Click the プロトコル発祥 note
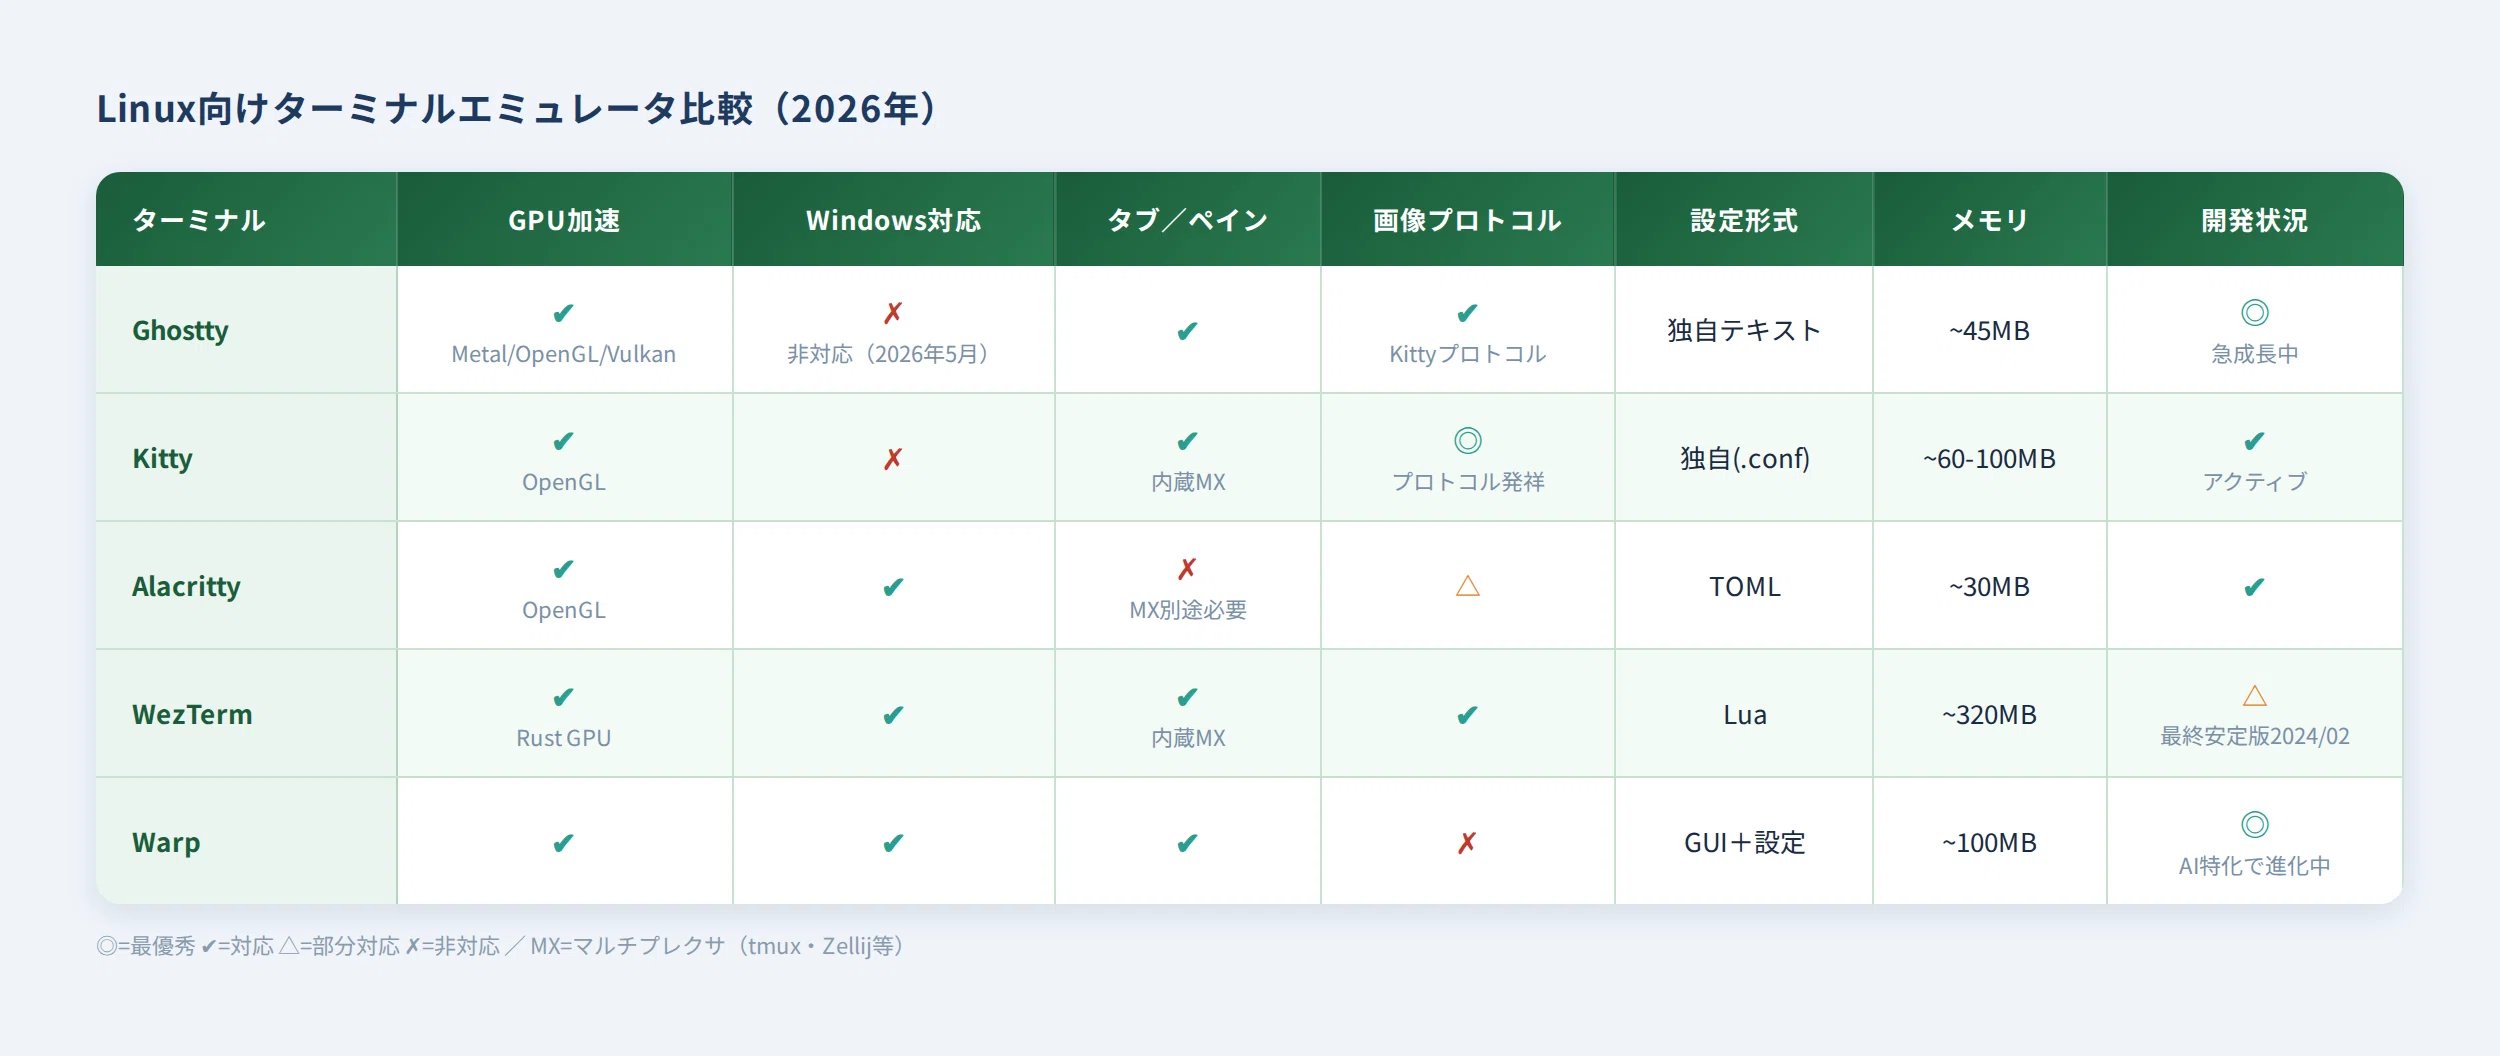2500x1056 pixels. point(1467,482)
